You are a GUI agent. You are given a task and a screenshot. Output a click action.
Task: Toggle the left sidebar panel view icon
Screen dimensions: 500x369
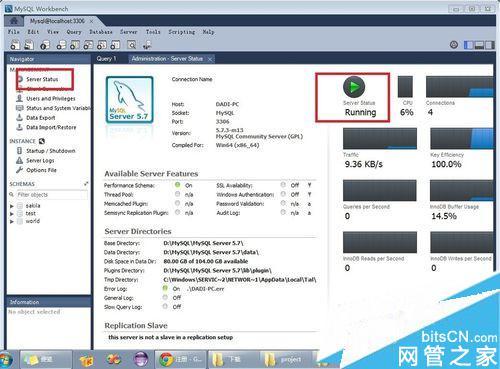[468, 45]
